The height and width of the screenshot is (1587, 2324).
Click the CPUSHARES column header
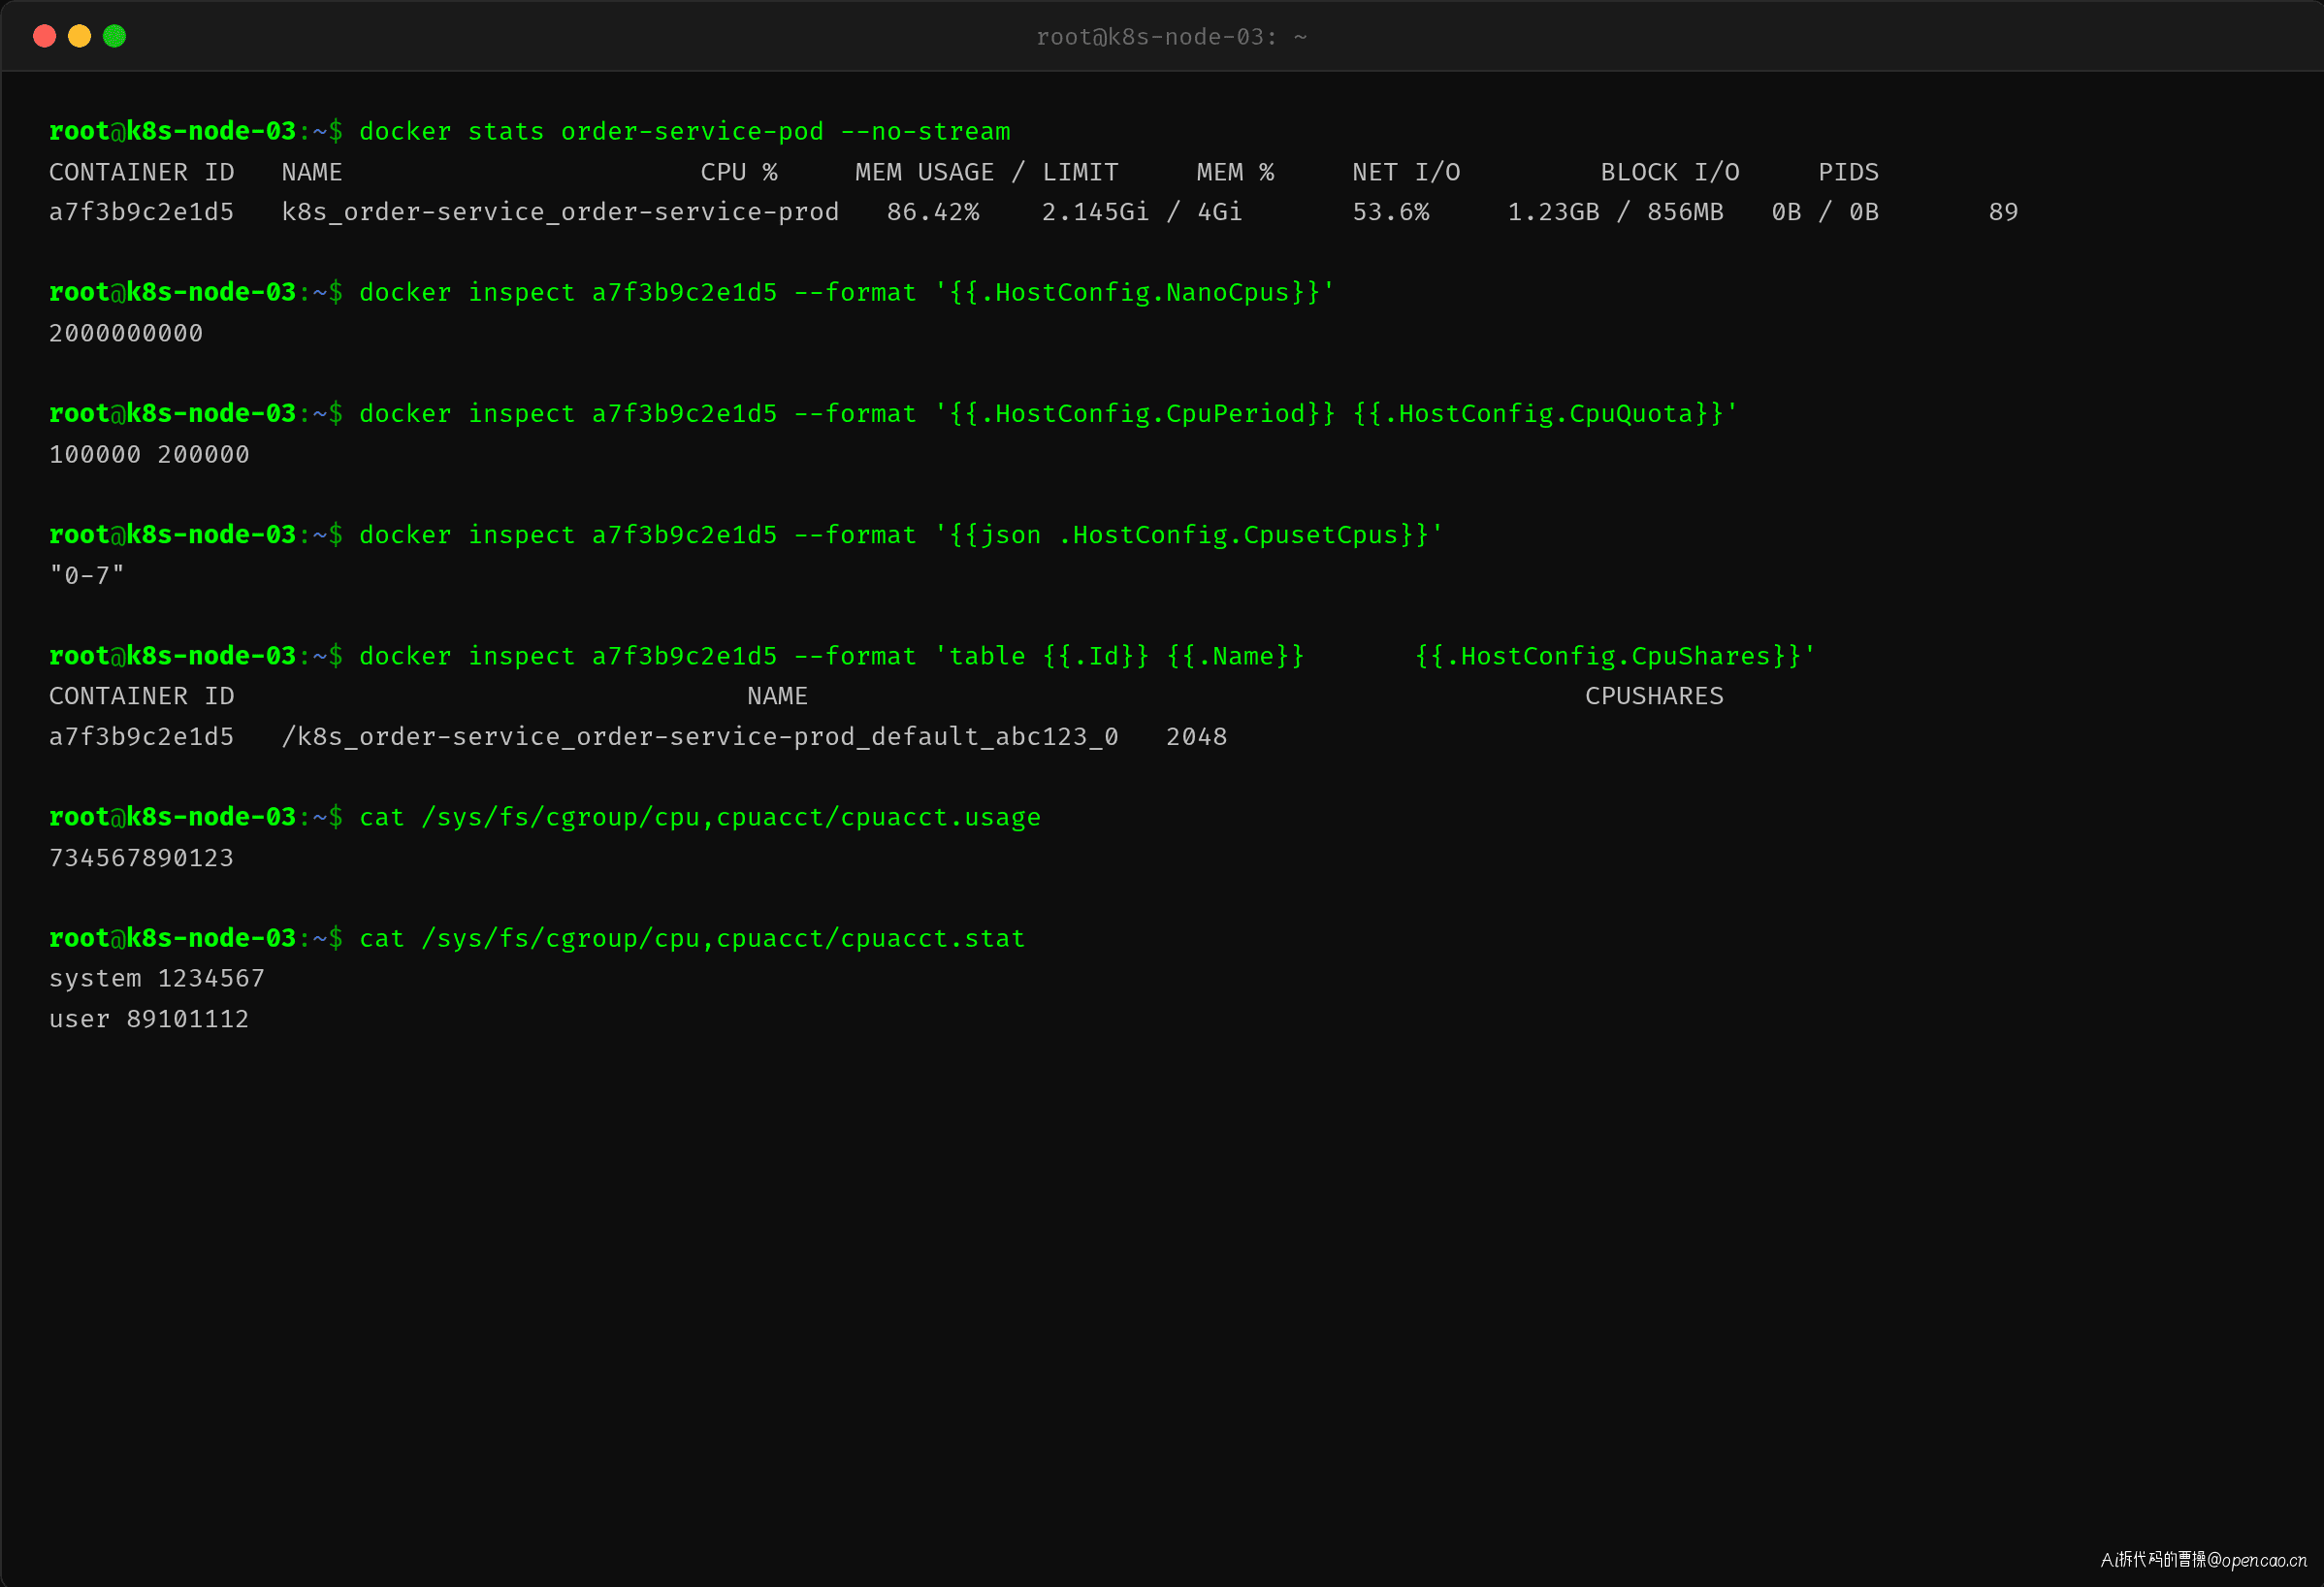tap(1654, 696)
